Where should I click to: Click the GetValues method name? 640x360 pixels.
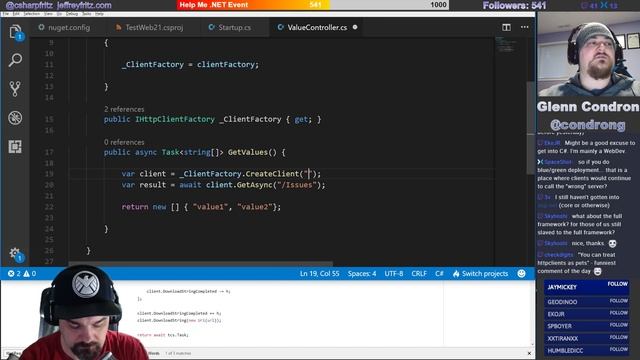coord(248,152)
